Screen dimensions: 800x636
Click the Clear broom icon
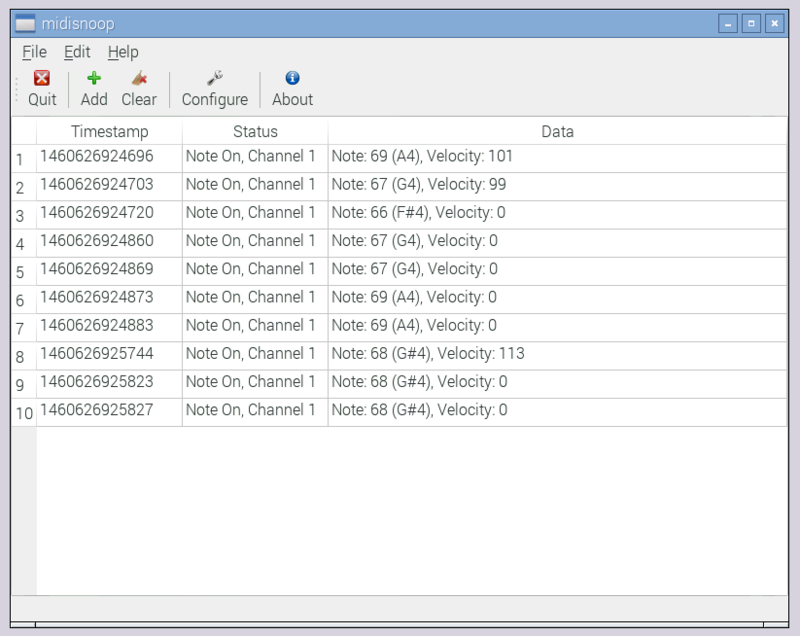tap(139, 79)
